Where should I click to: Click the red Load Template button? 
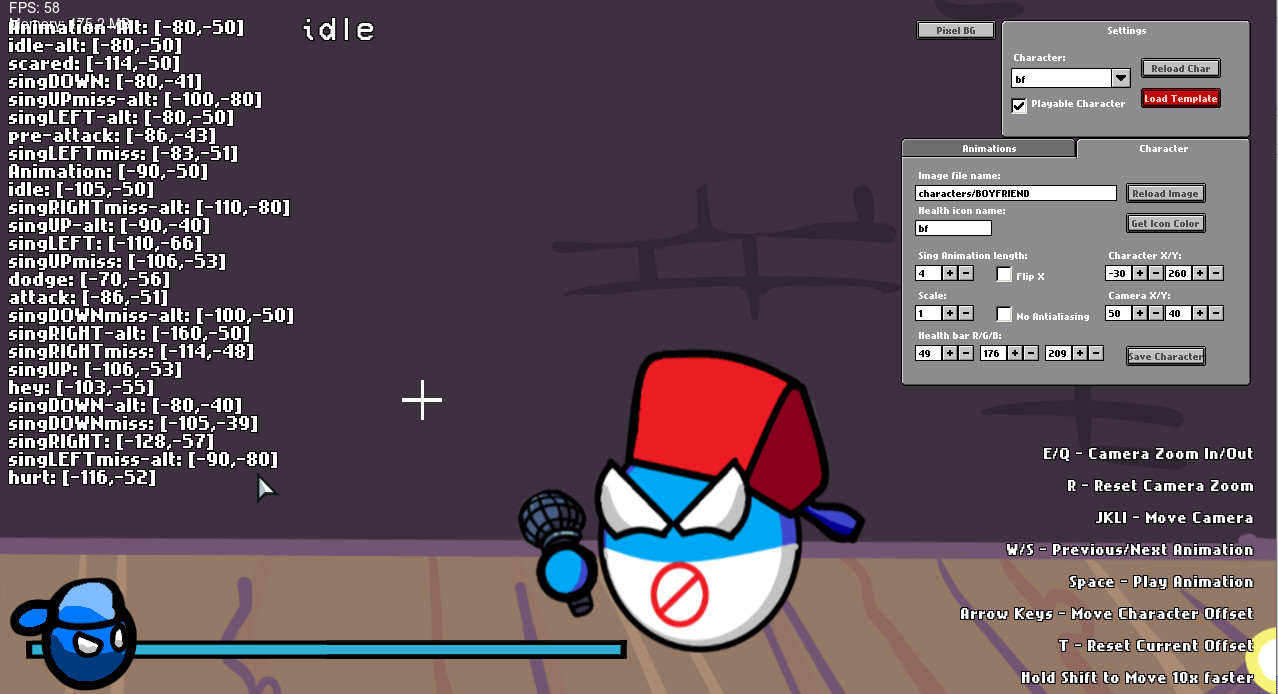coord(1180,99)
